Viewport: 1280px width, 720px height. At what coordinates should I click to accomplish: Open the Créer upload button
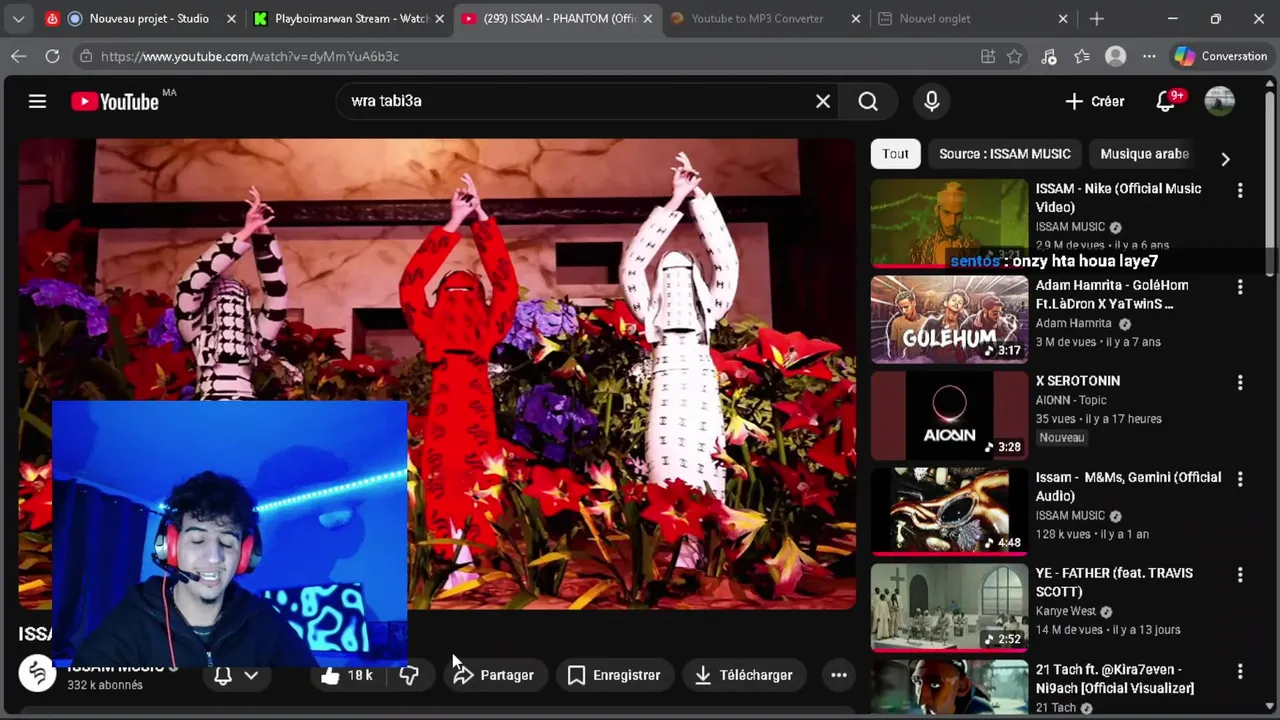1094,101
